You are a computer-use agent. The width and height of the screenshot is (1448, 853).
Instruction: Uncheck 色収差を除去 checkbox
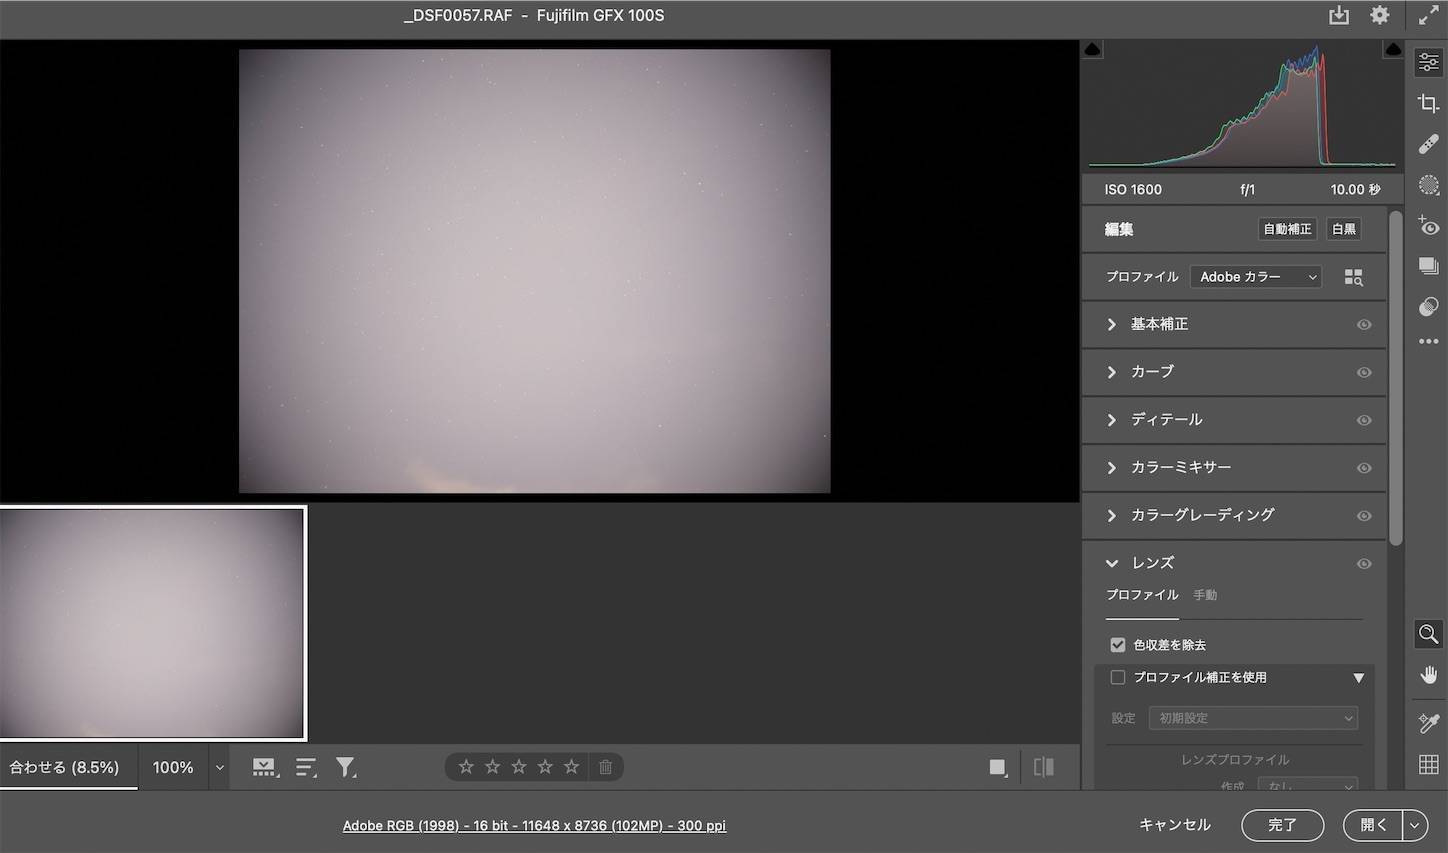1117,644
